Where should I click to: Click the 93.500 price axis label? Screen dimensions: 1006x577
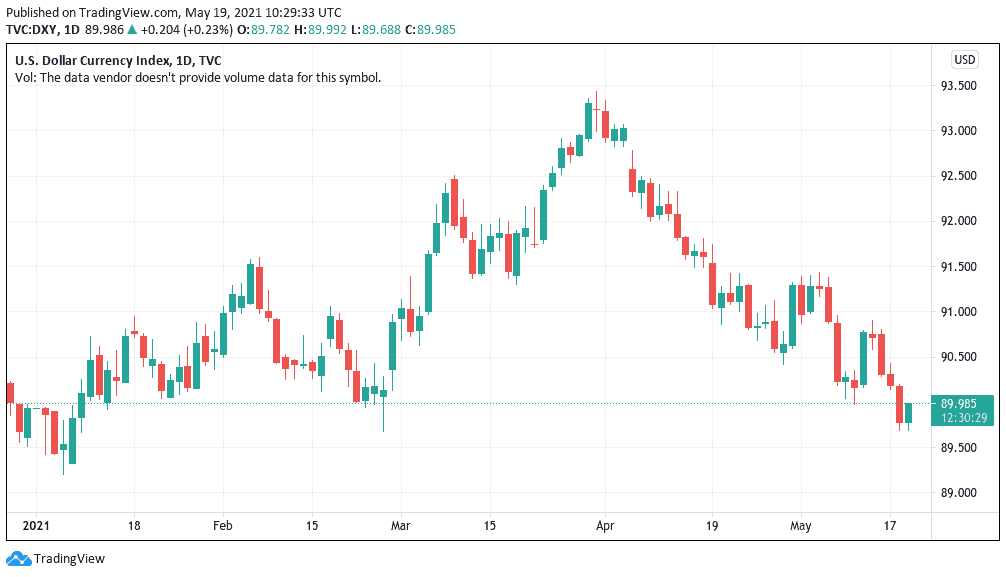[958, 86]
